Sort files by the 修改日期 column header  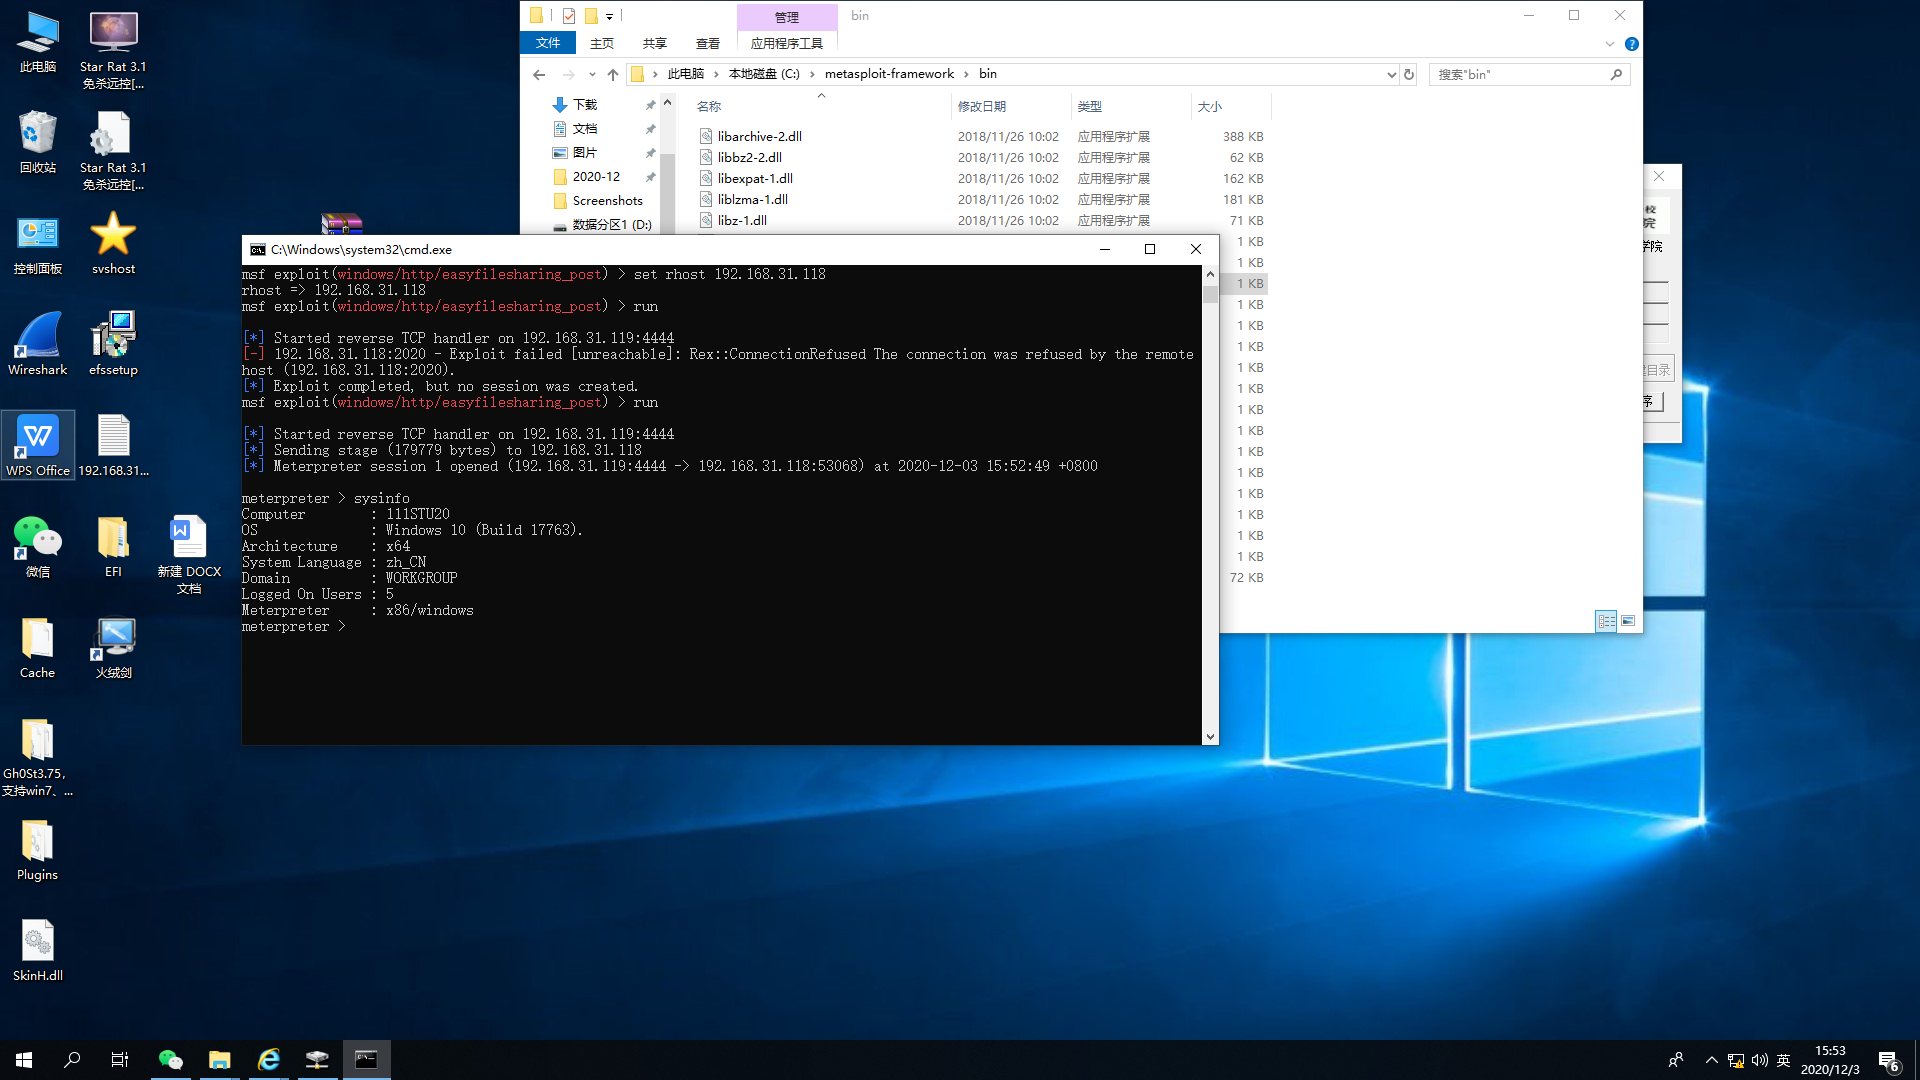click(x=981, y=106)
